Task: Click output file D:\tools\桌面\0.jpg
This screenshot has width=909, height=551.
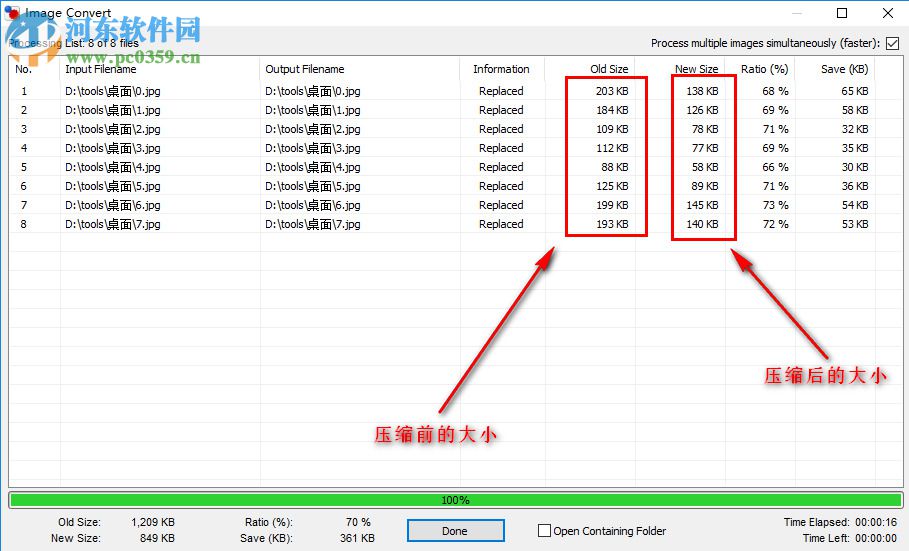Action: pyautogui.click(x=313, y=91)
